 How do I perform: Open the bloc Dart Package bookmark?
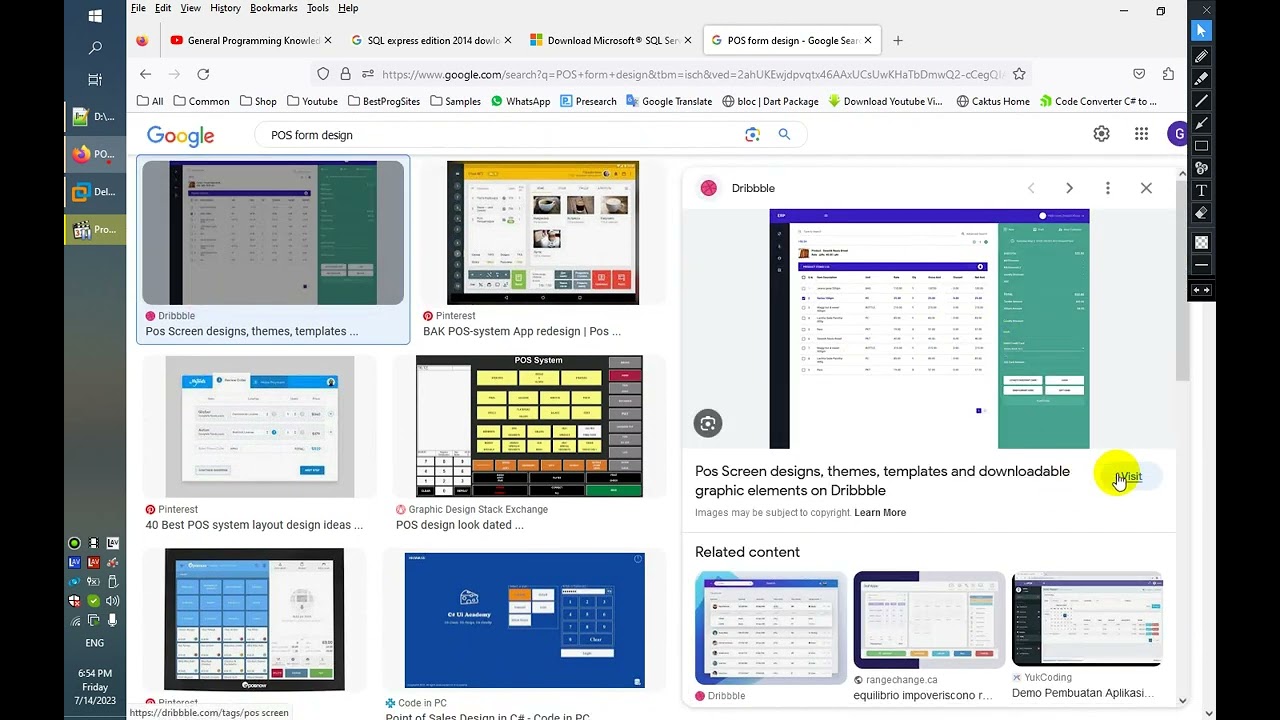[x=769, y=101]
